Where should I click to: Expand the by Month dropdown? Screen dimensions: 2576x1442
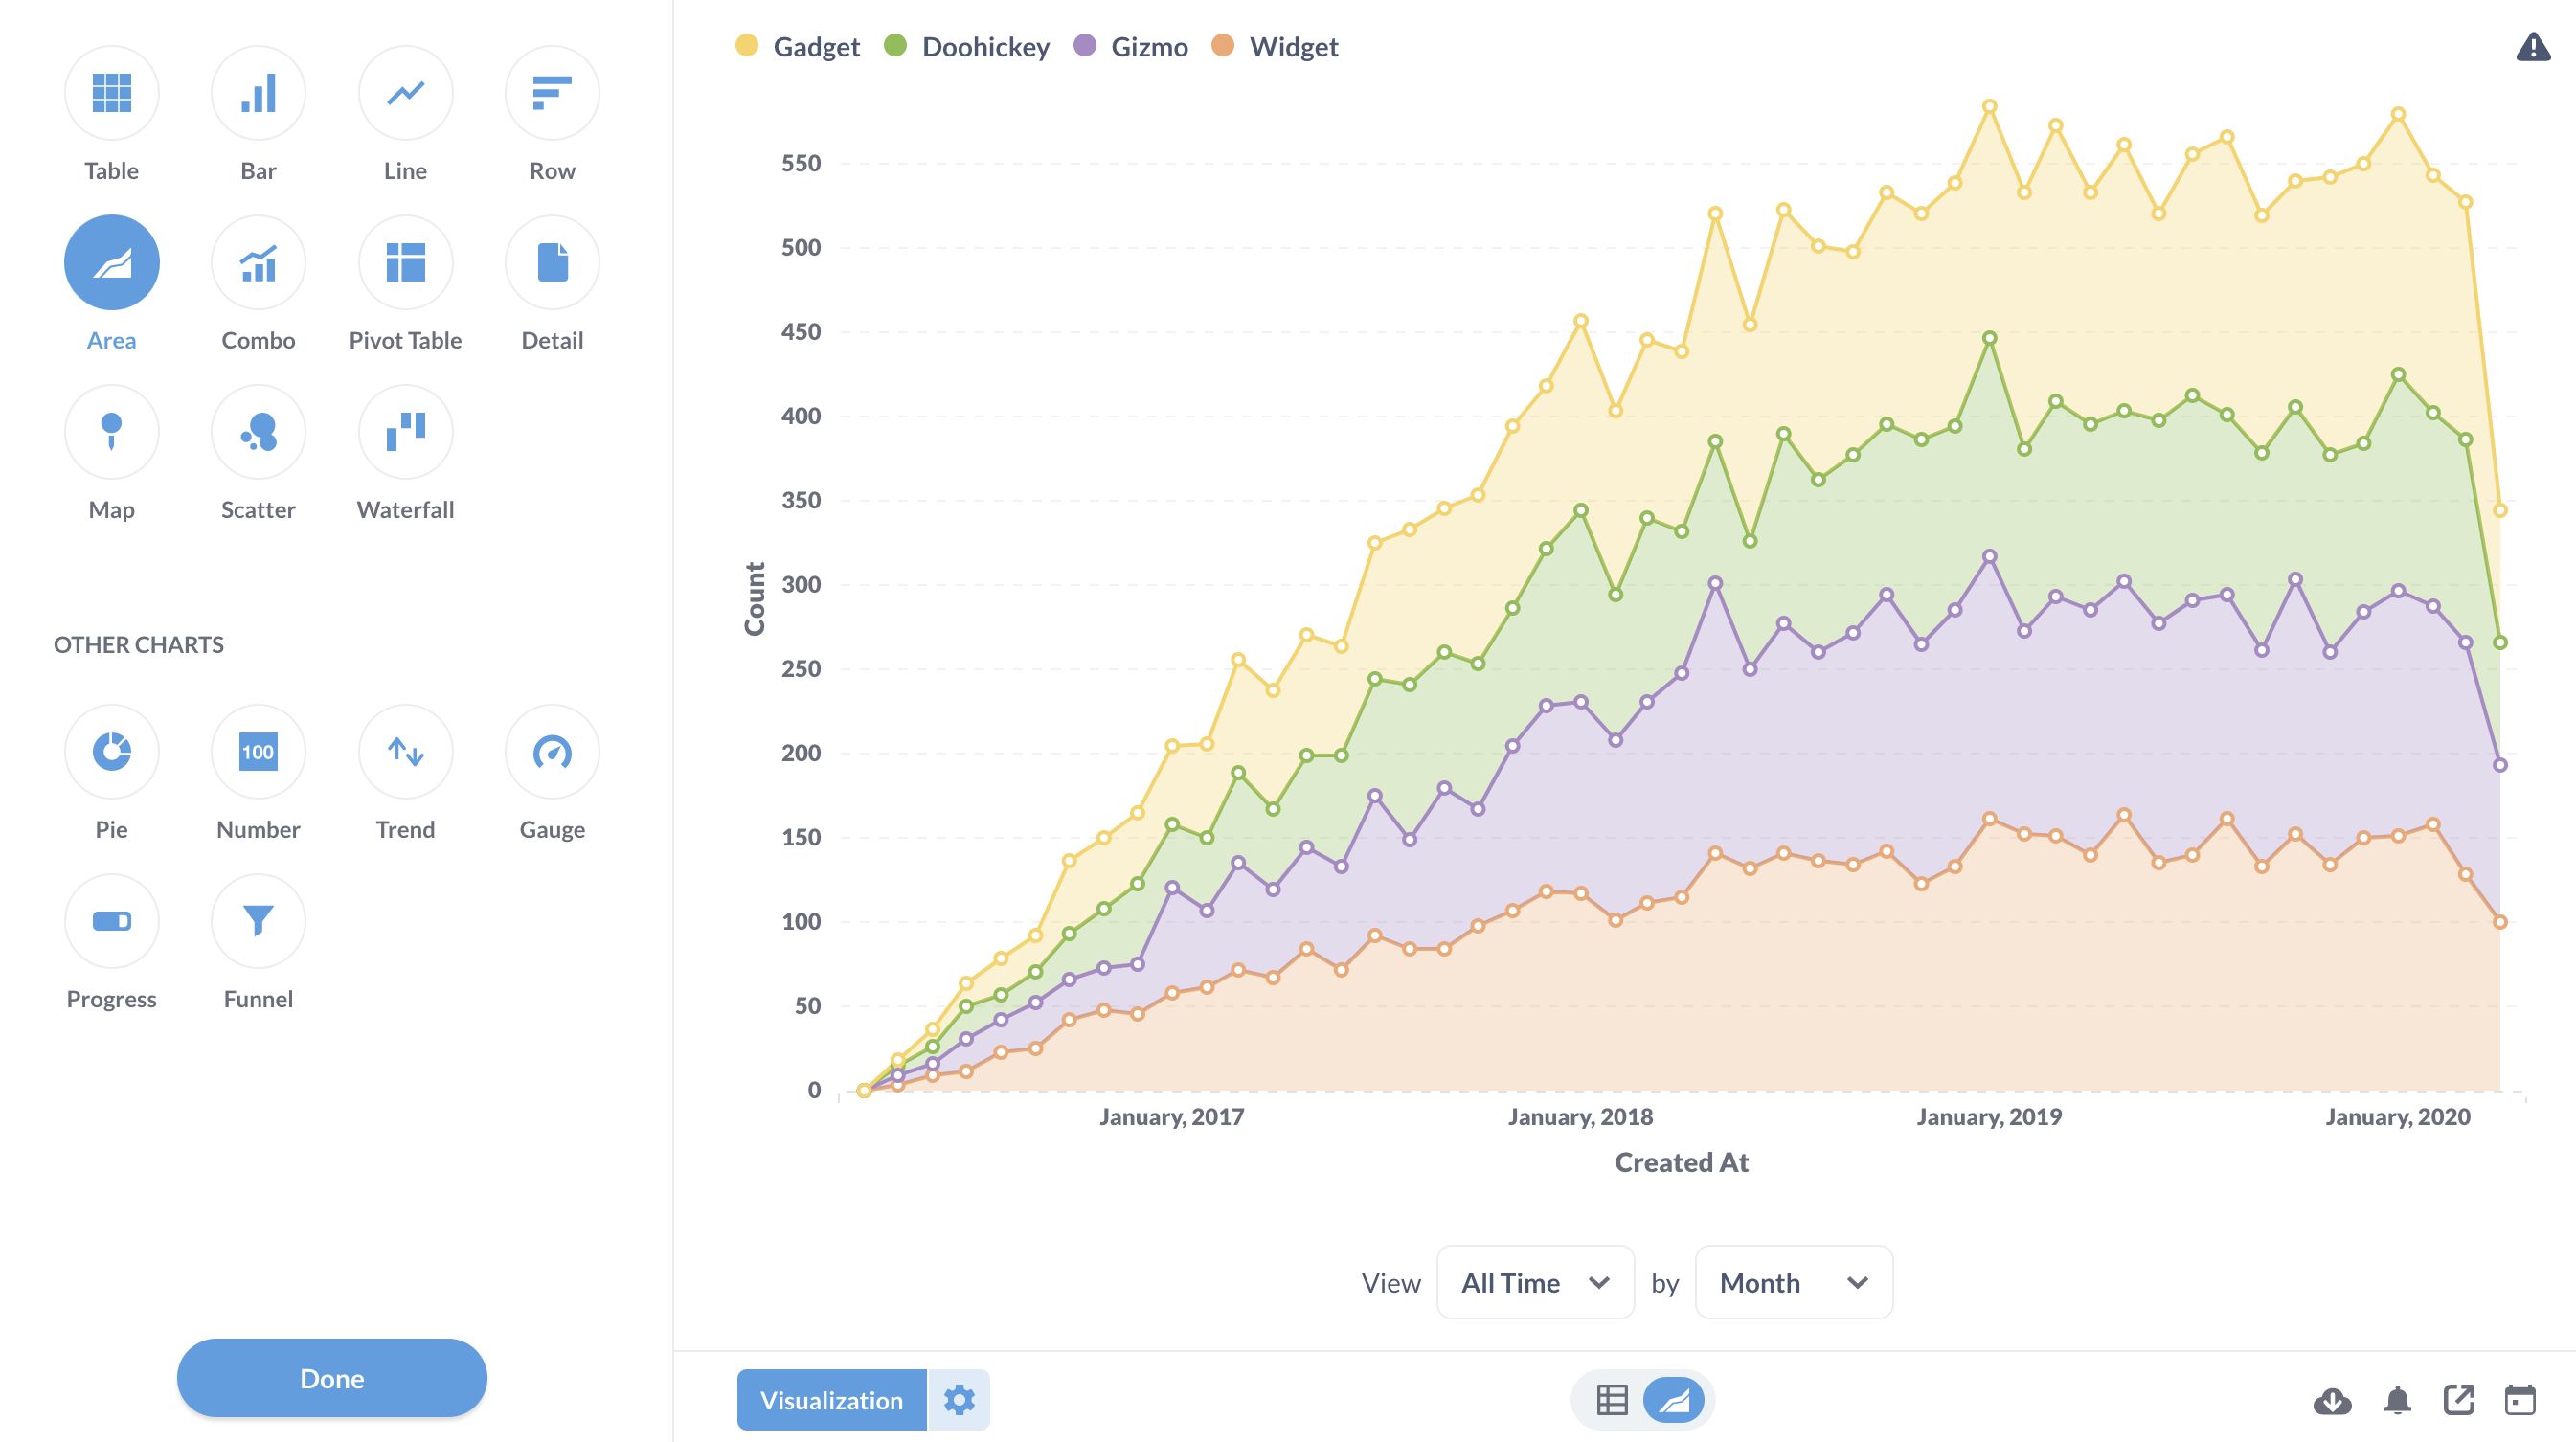pos(1785,1281)
